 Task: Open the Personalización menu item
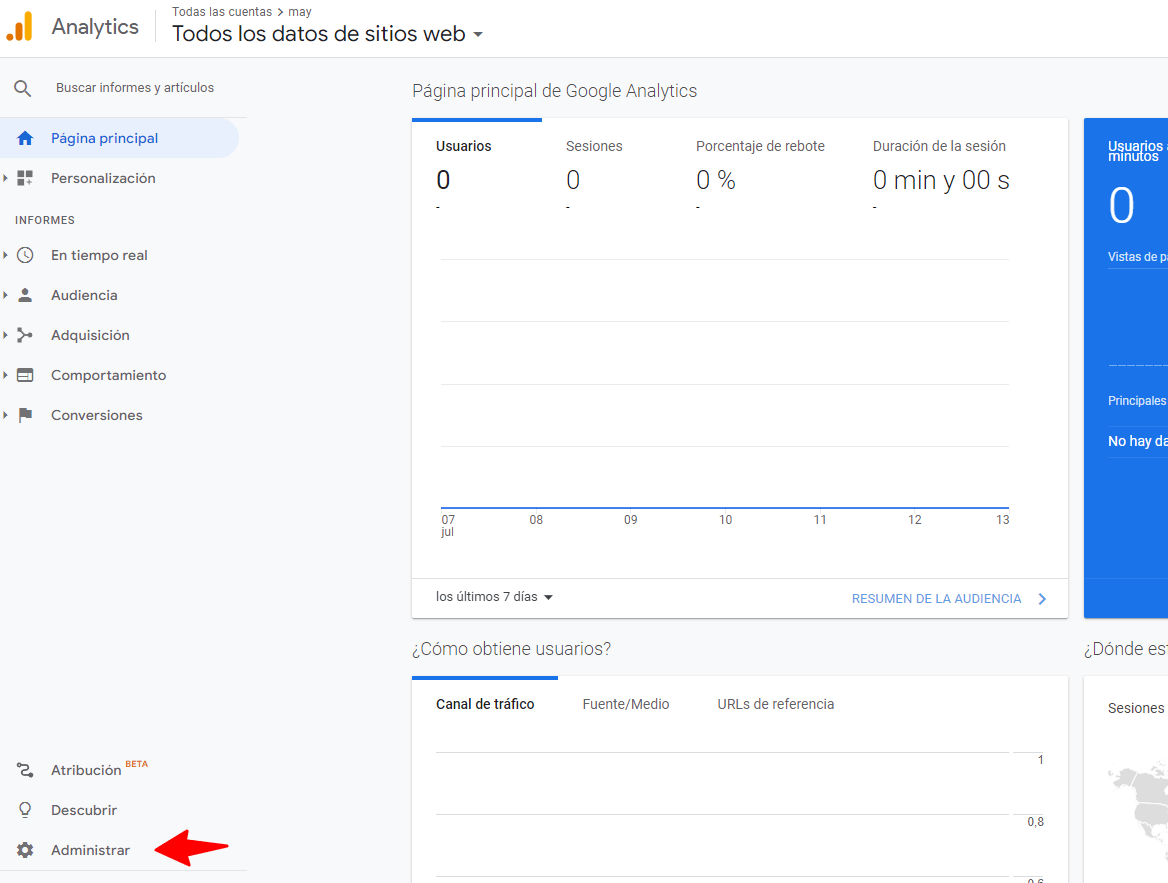click(x=103, y=178)
